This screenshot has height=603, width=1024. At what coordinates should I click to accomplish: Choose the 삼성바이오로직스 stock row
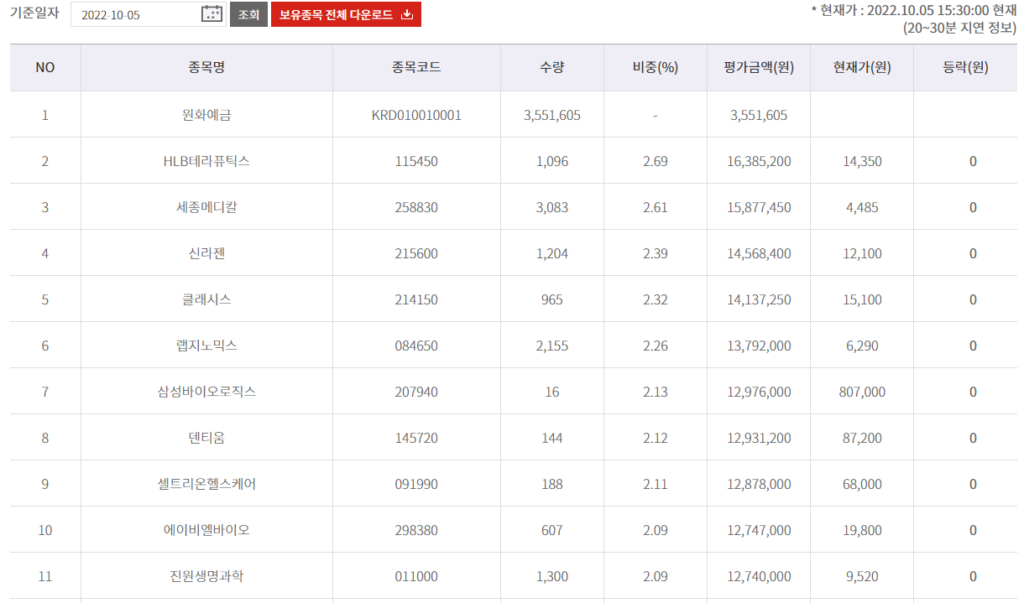(x=206, y=392)
